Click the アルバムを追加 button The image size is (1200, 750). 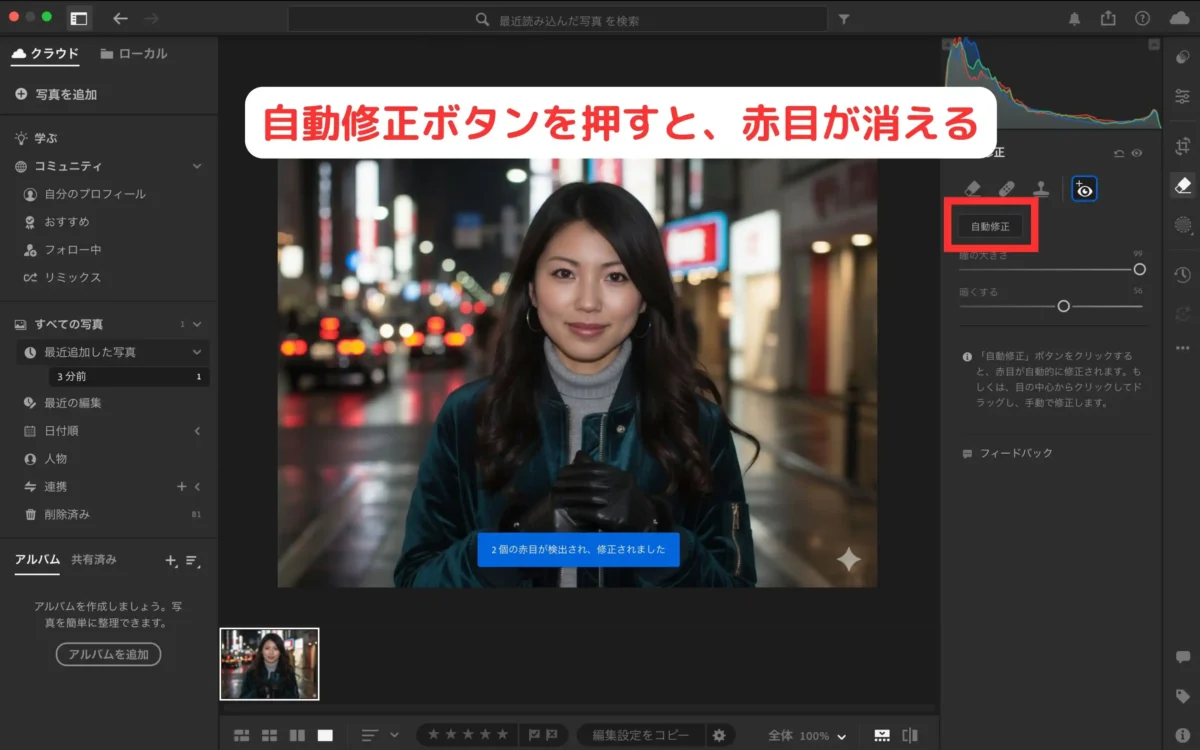[108, 654]
